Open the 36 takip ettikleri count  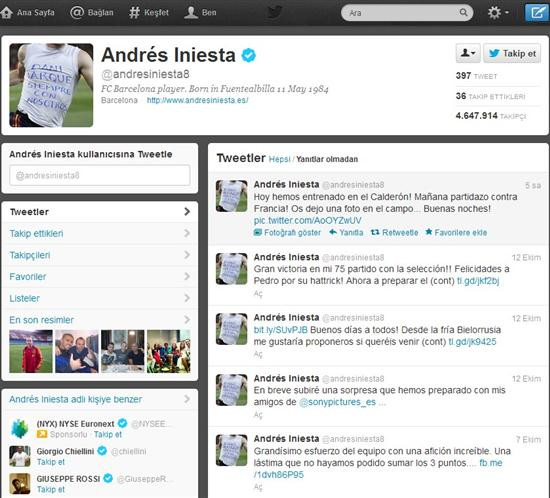tap(490, 96)
